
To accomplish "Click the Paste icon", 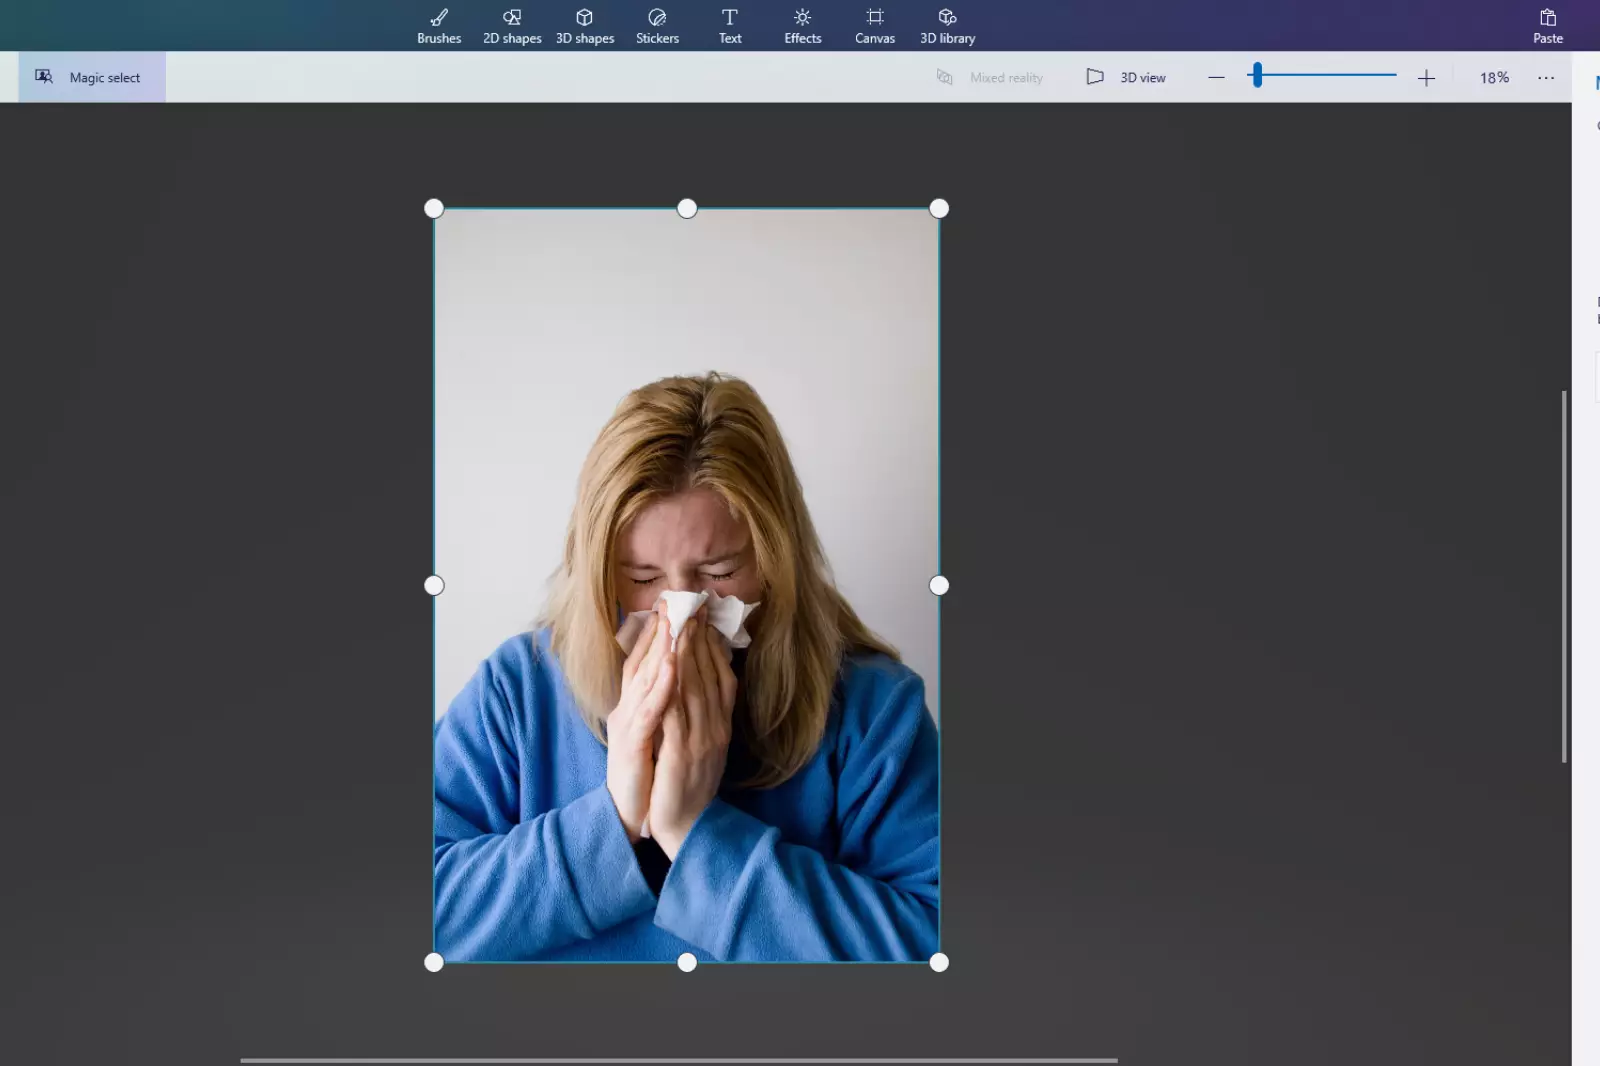I will pyautogui.click(x=1547, y=25).
